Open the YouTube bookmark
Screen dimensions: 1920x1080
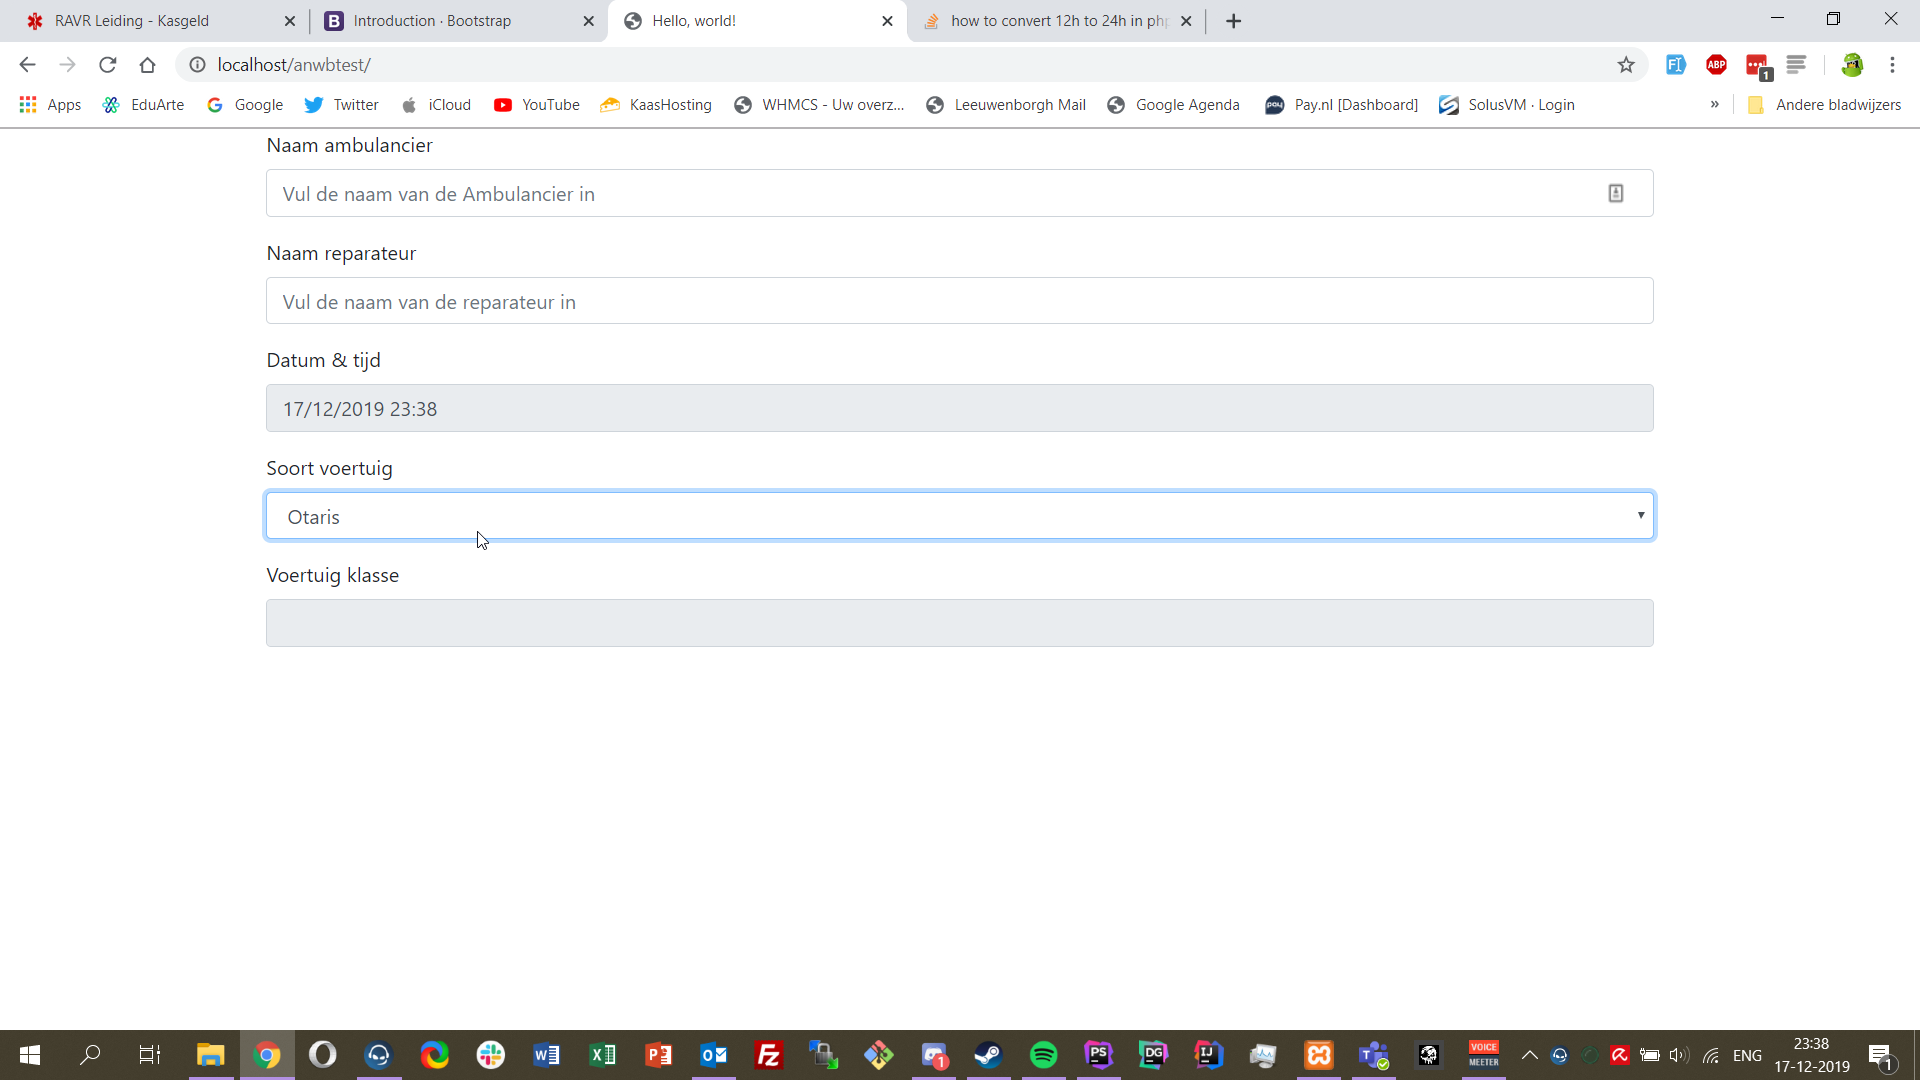(x=537, y=105)
